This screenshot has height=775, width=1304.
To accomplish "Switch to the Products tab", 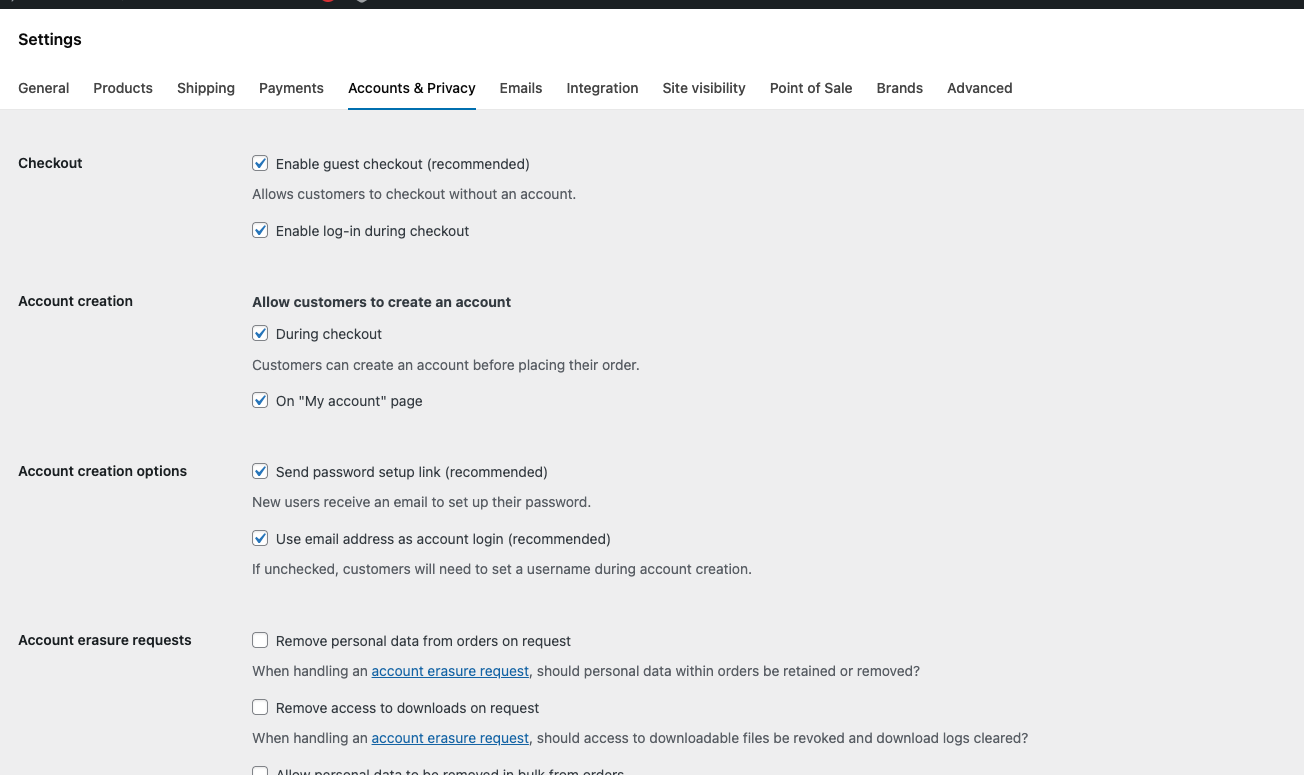I will coord(123,88).
